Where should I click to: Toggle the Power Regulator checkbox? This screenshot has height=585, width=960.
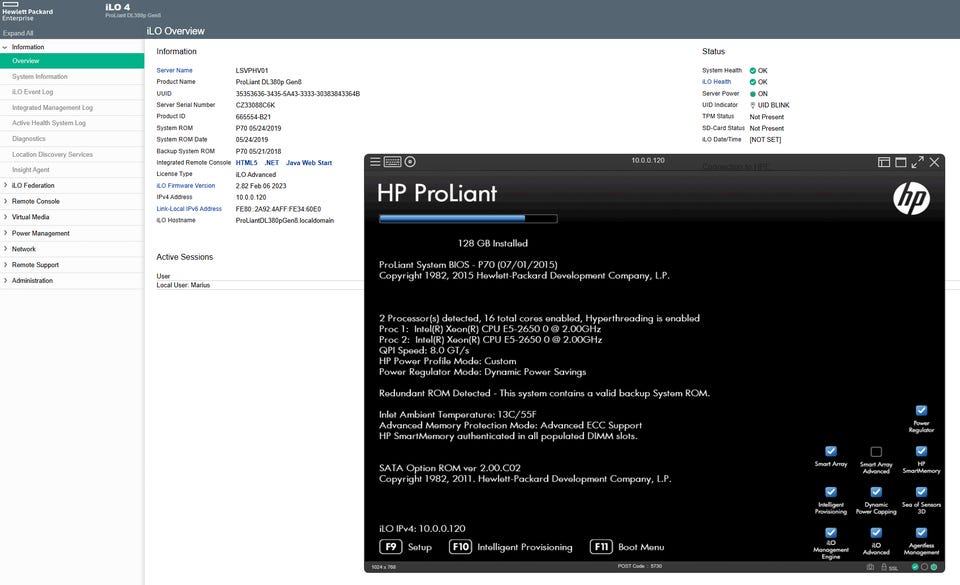pos(921,410)
